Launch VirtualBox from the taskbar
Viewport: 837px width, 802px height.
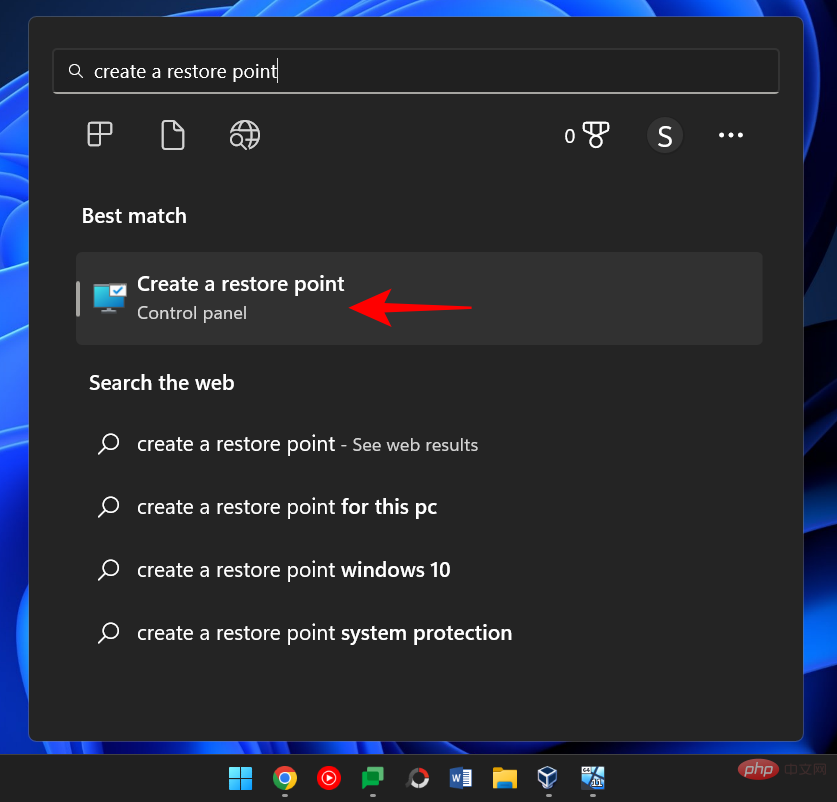(547, 778)
